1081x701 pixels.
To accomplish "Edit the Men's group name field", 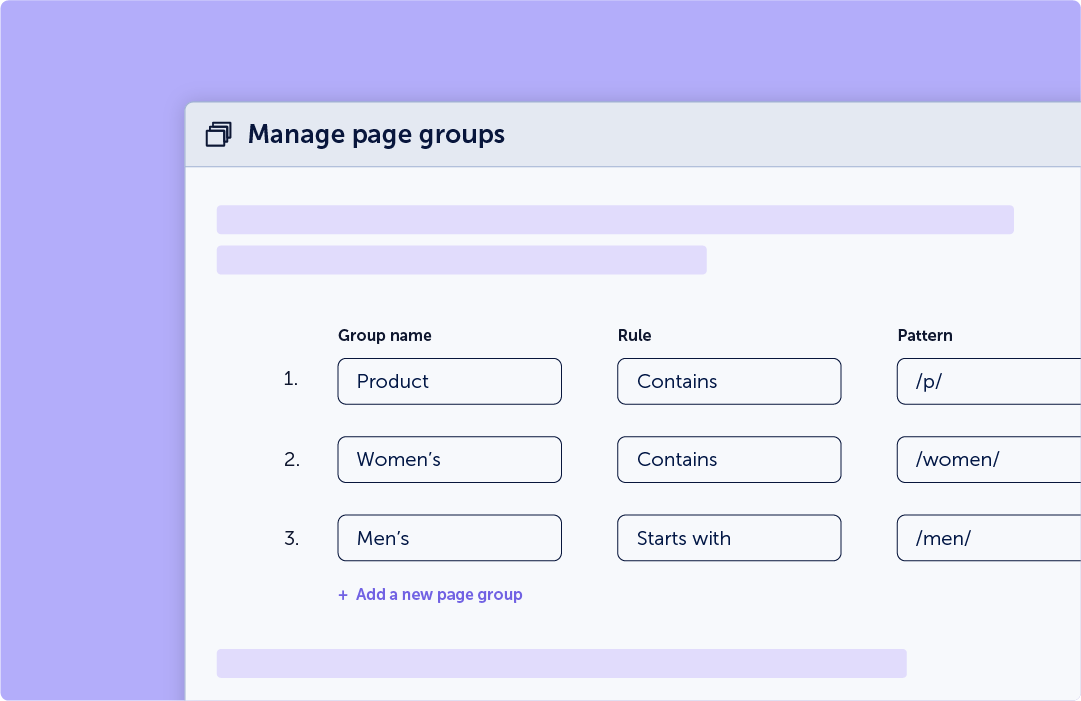I will (449, 538).
